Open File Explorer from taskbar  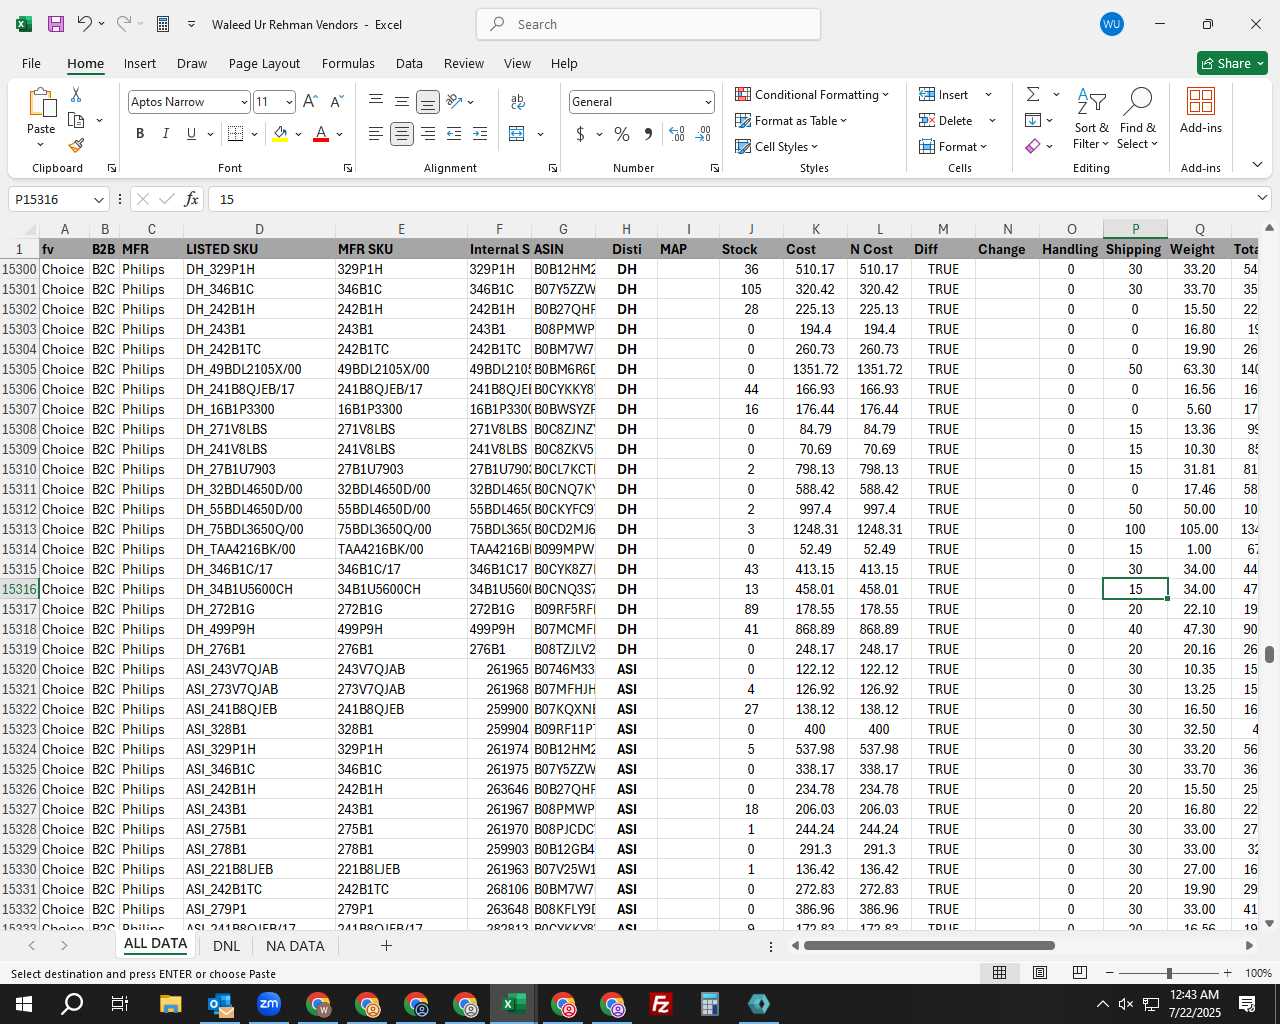pos(171,1004)
